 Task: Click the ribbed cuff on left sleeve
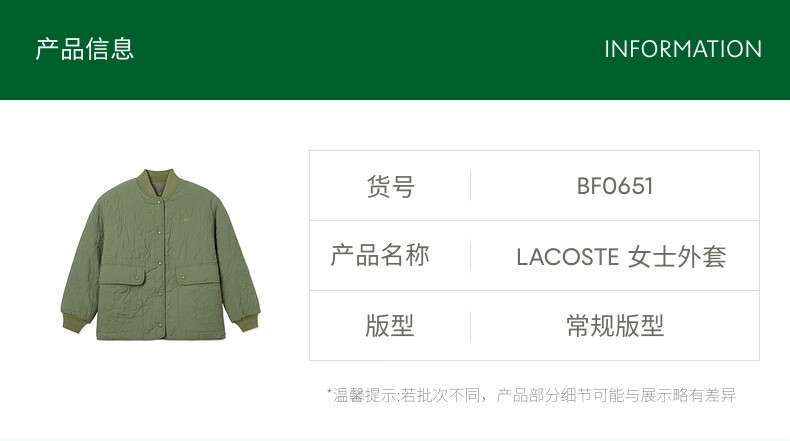click(76, 323)
